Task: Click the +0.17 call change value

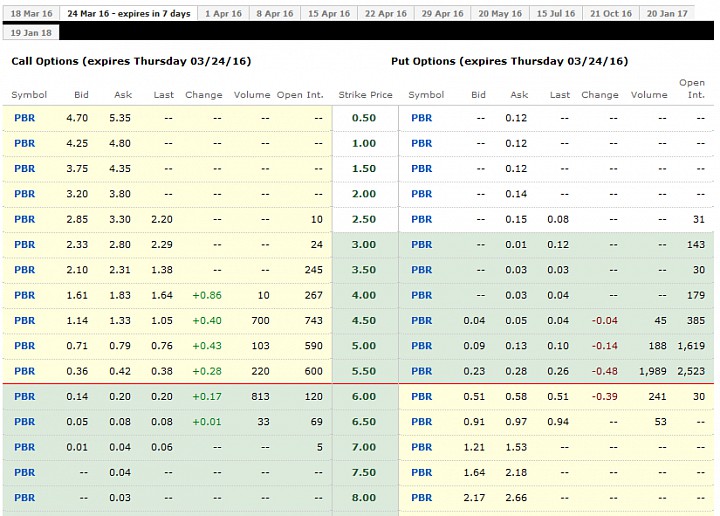Action: (x=207, y=396)
